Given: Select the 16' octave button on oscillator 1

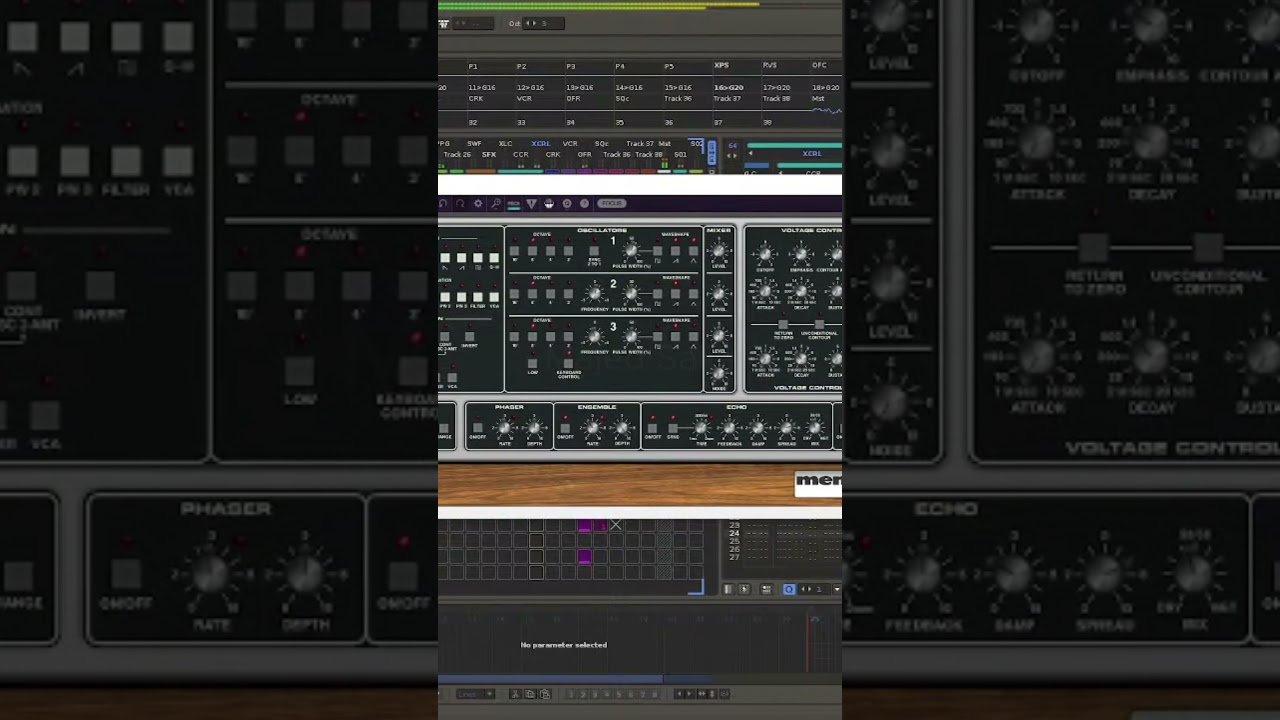Looking at the screenshot, I should coord(514,251).
